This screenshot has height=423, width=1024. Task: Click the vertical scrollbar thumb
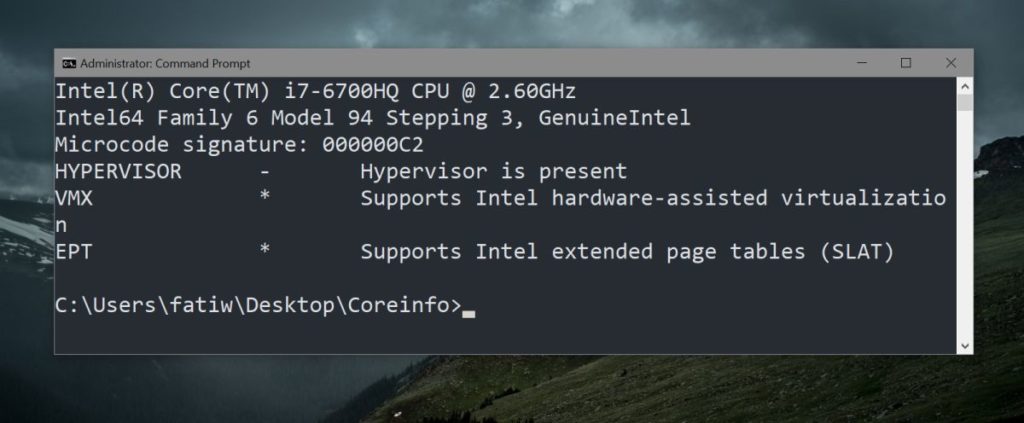[965, 102]
